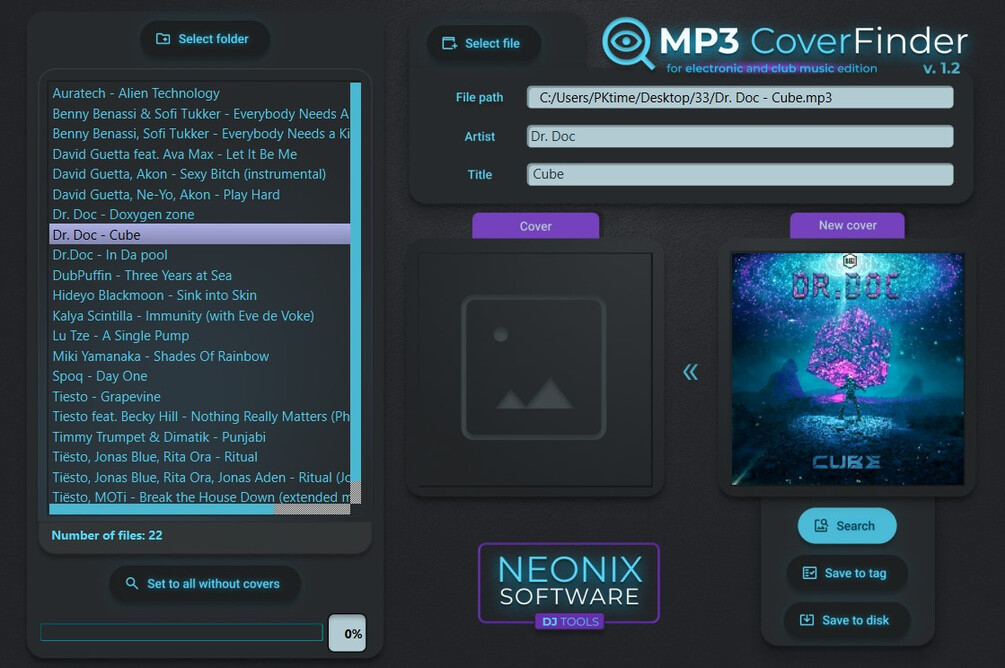This screenshot has width=1005, height=668.
Task: Click the Save to tag label
Action: [855, 573]
